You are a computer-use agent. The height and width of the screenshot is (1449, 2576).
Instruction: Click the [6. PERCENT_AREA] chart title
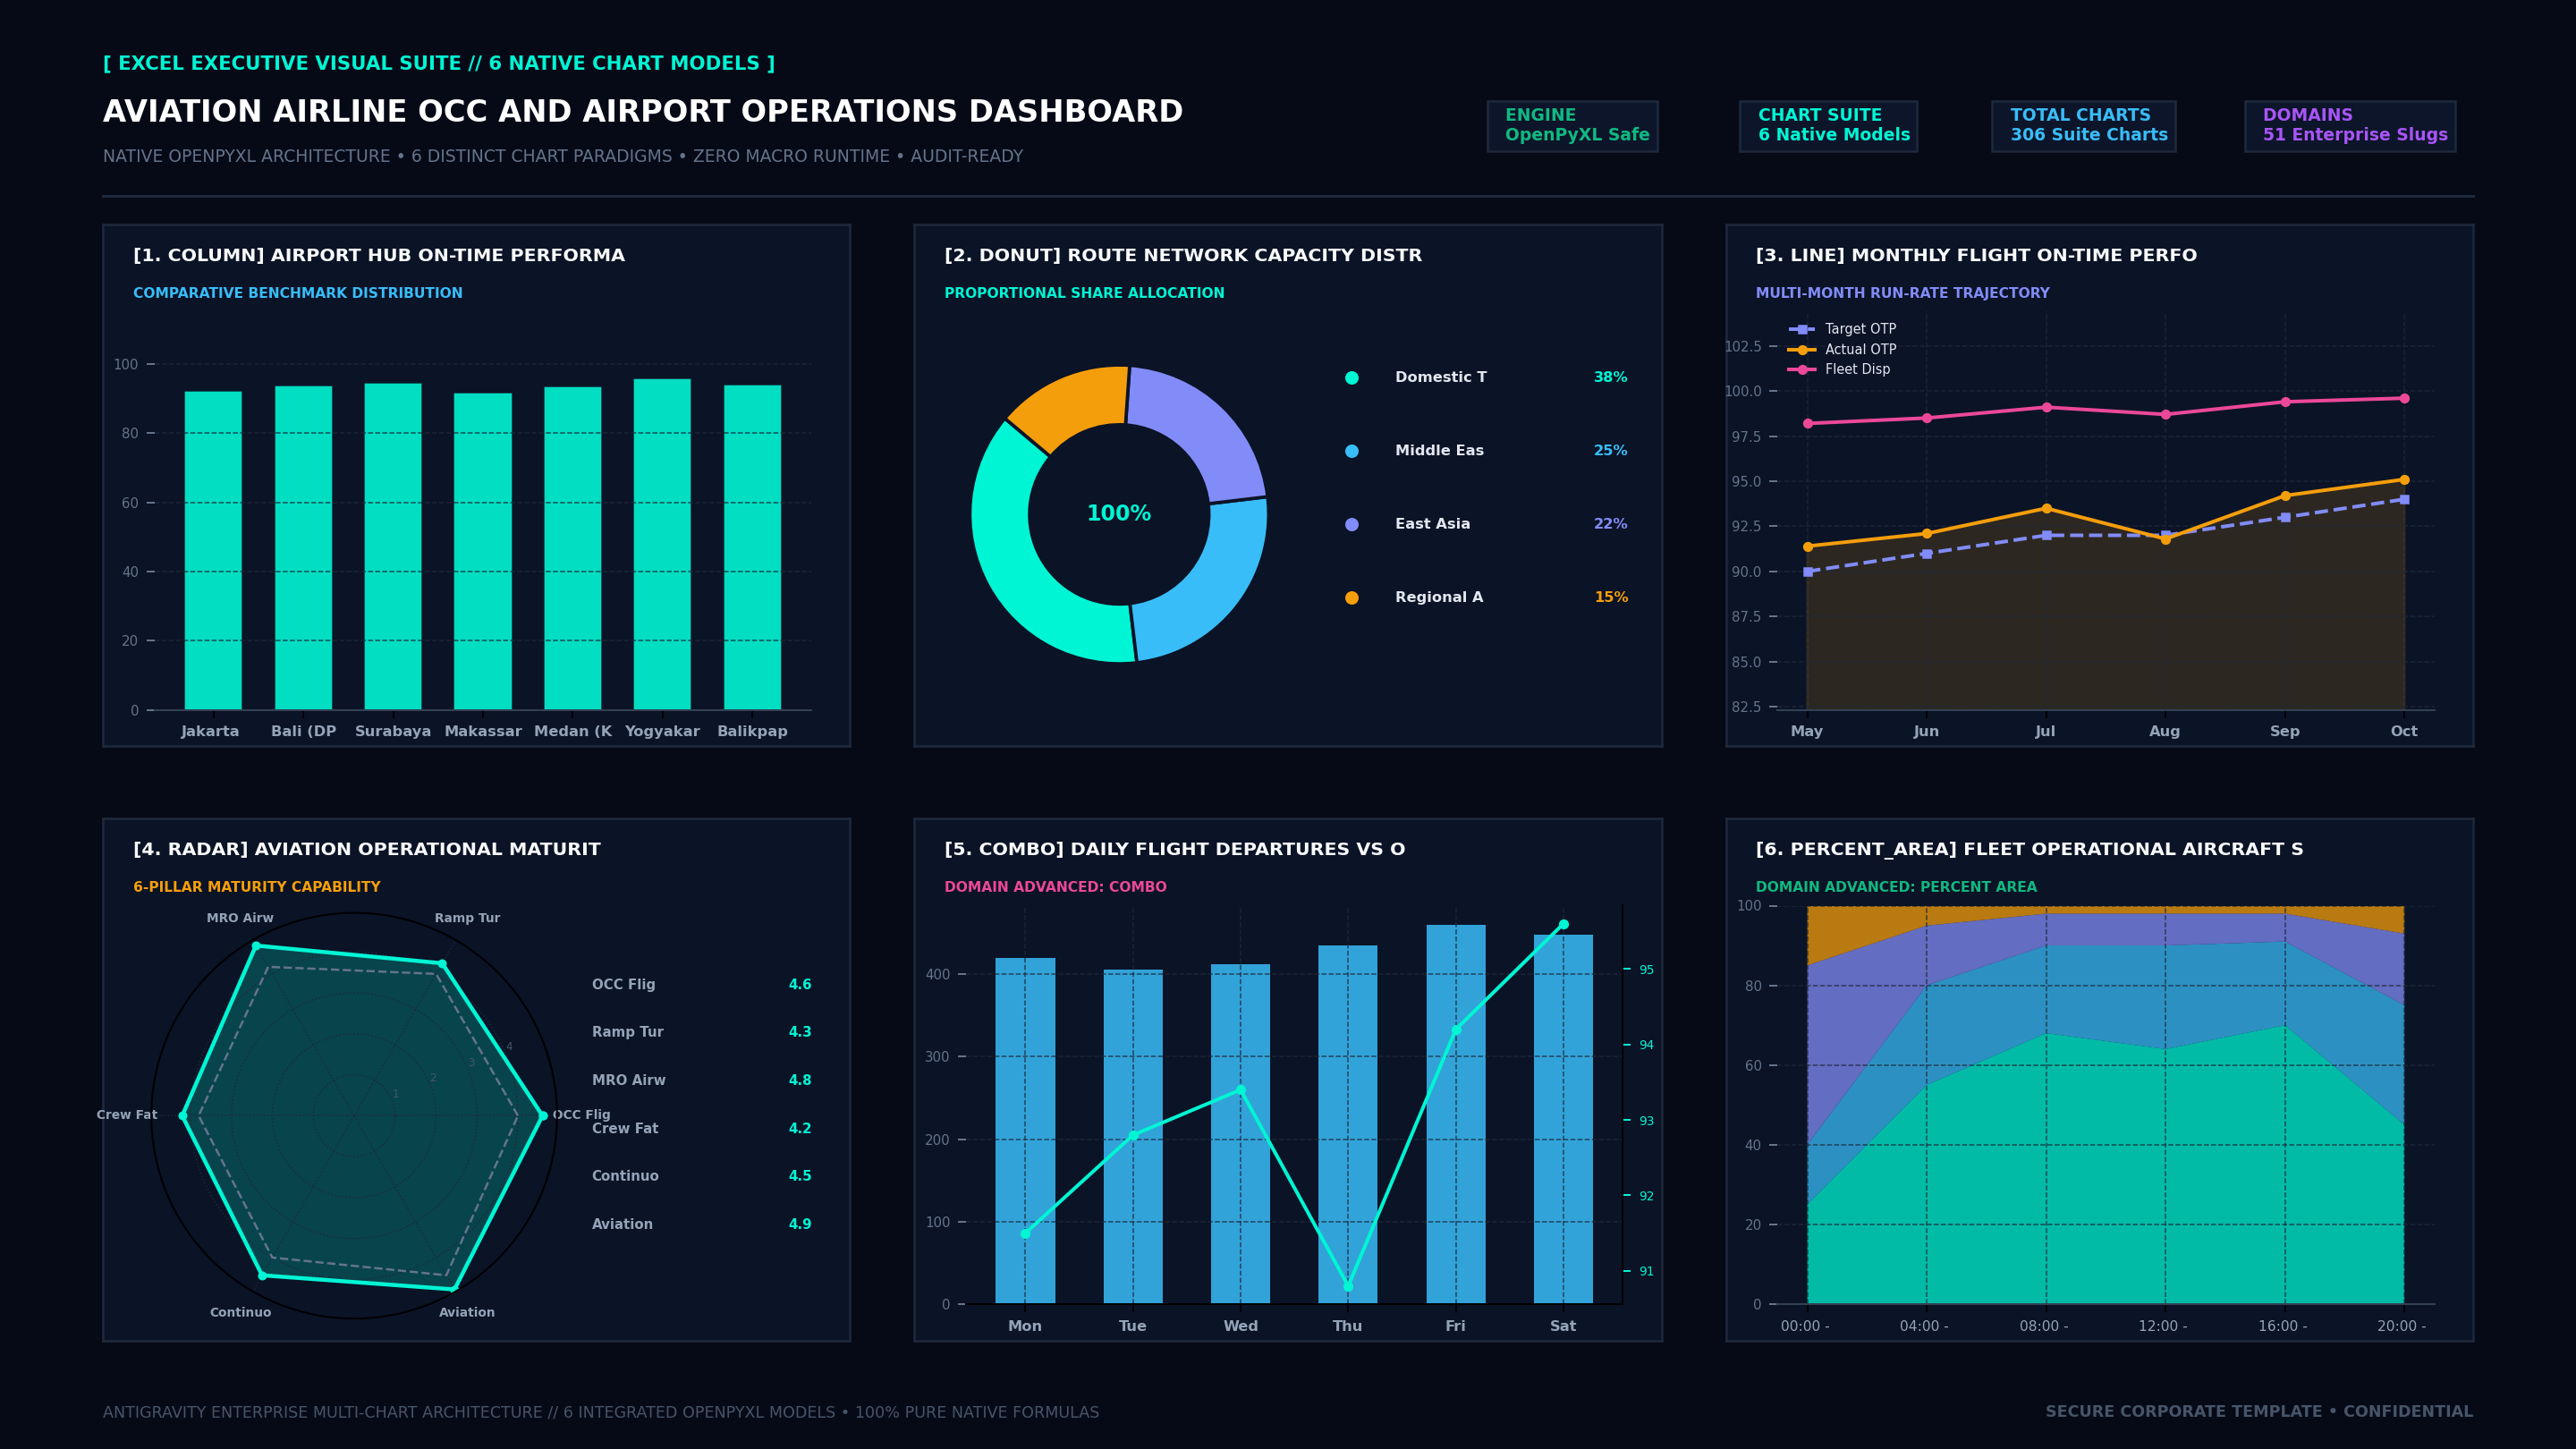[x=2029, y=849]
